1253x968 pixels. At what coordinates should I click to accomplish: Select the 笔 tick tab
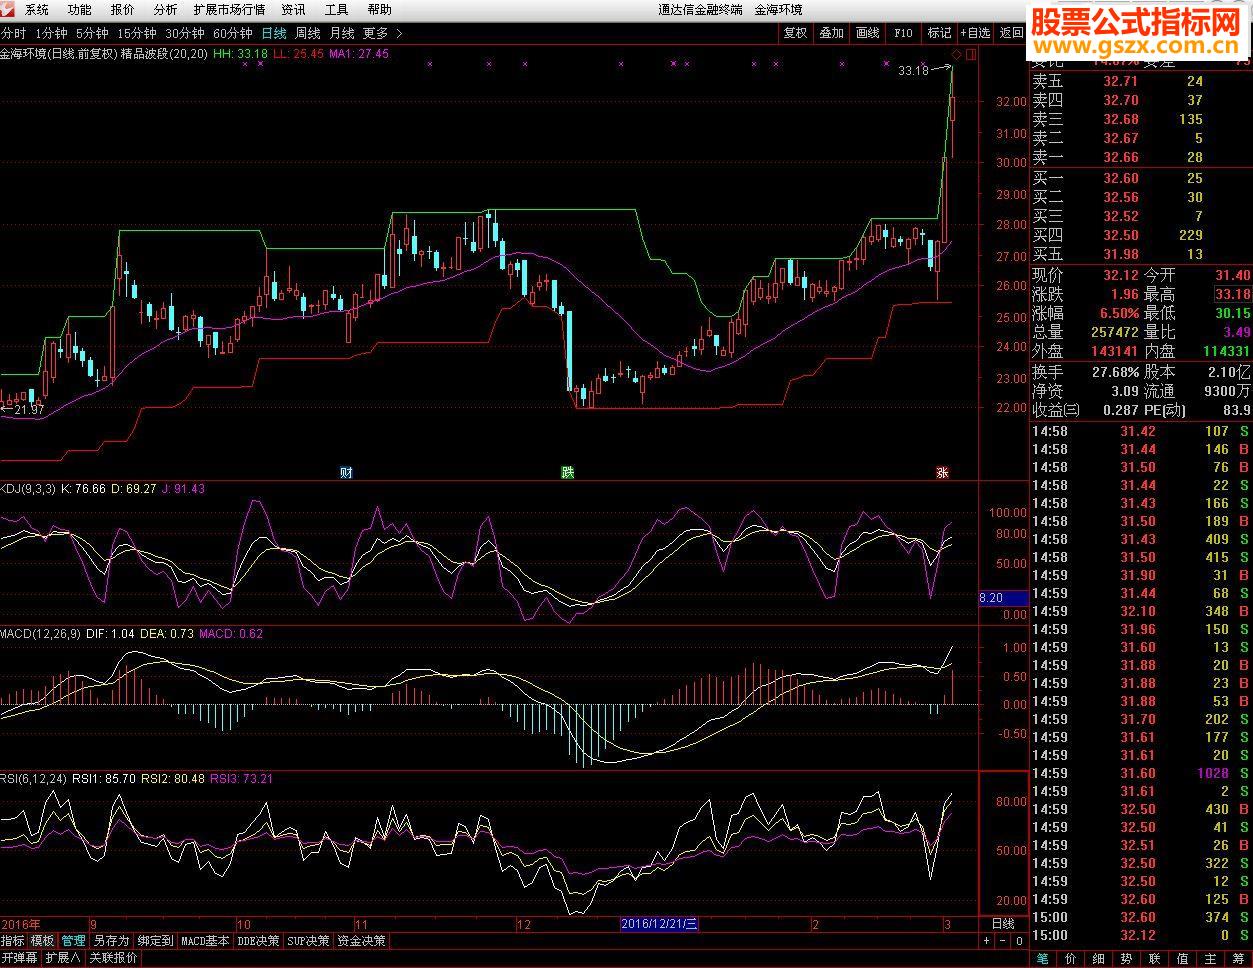point(1042,958)
